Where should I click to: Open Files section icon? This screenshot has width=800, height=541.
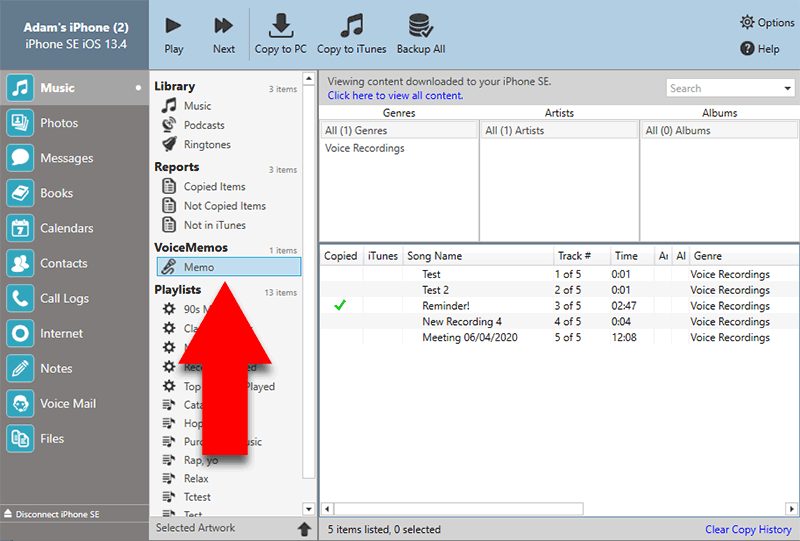tap(20, 438)
